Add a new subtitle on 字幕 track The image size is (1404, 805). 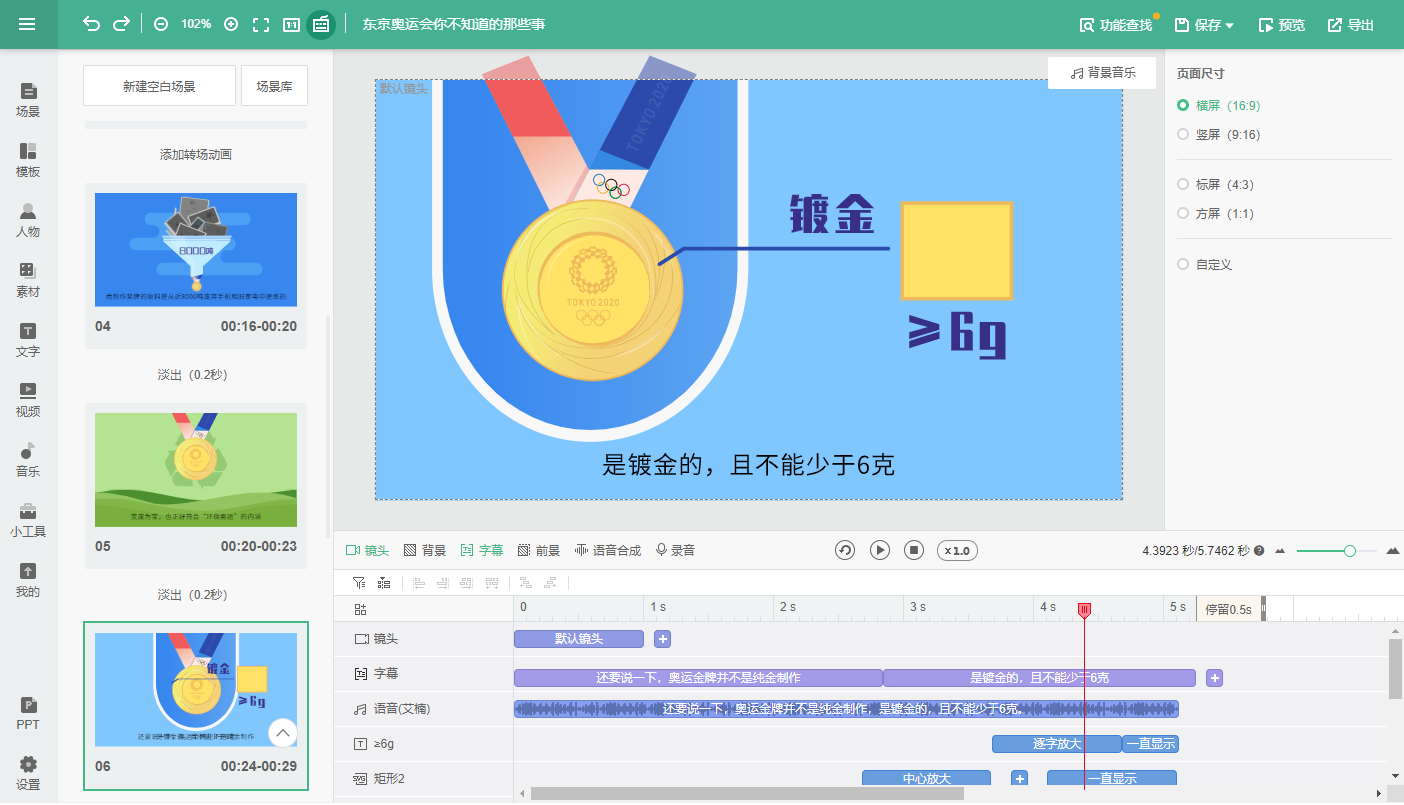1215,678
